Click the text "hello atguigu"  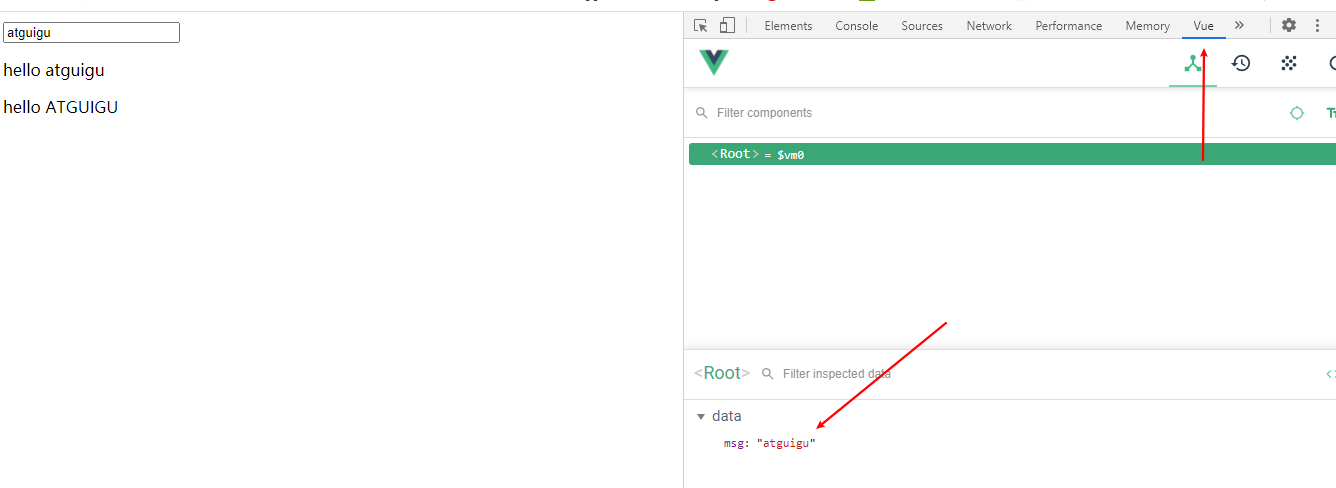click(x=54, y=71)
